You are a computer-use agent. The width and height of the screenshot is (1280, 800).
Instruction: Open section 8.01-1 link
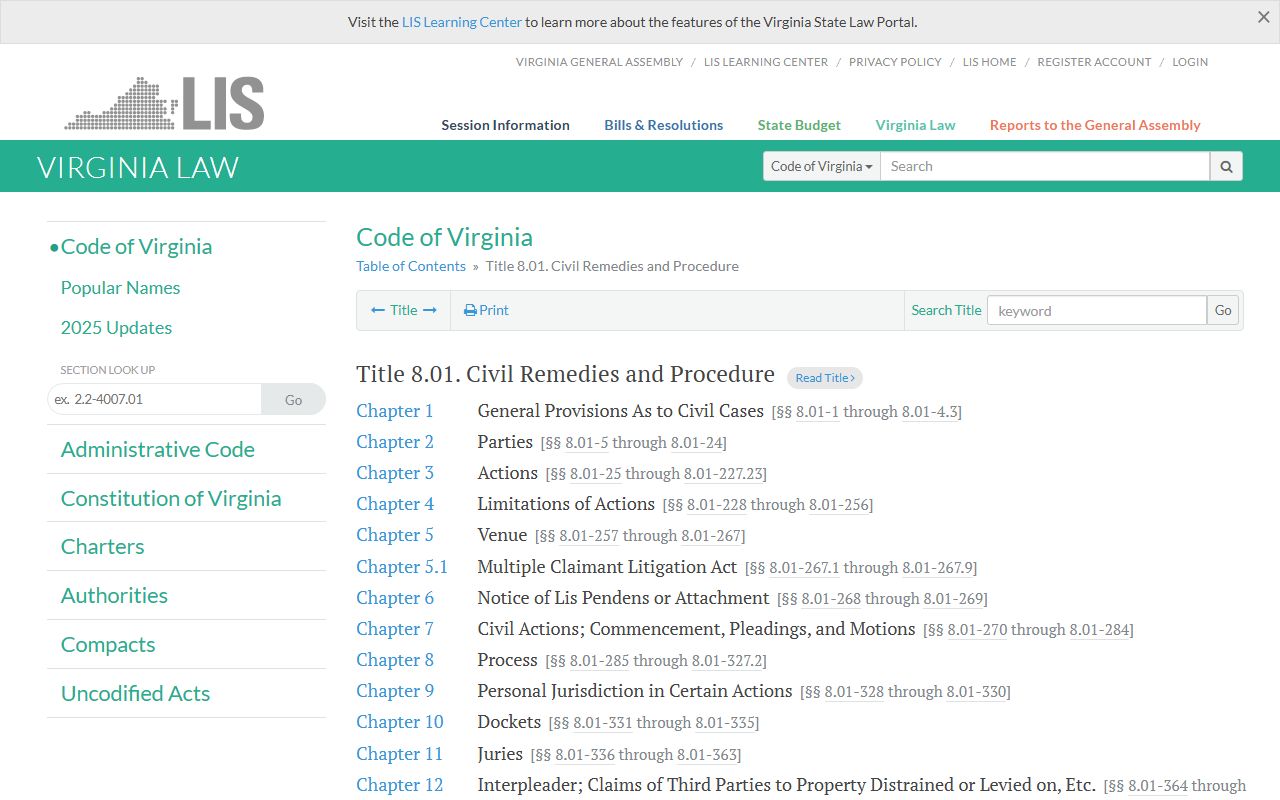pyautogui.click(x=817, y=412)
